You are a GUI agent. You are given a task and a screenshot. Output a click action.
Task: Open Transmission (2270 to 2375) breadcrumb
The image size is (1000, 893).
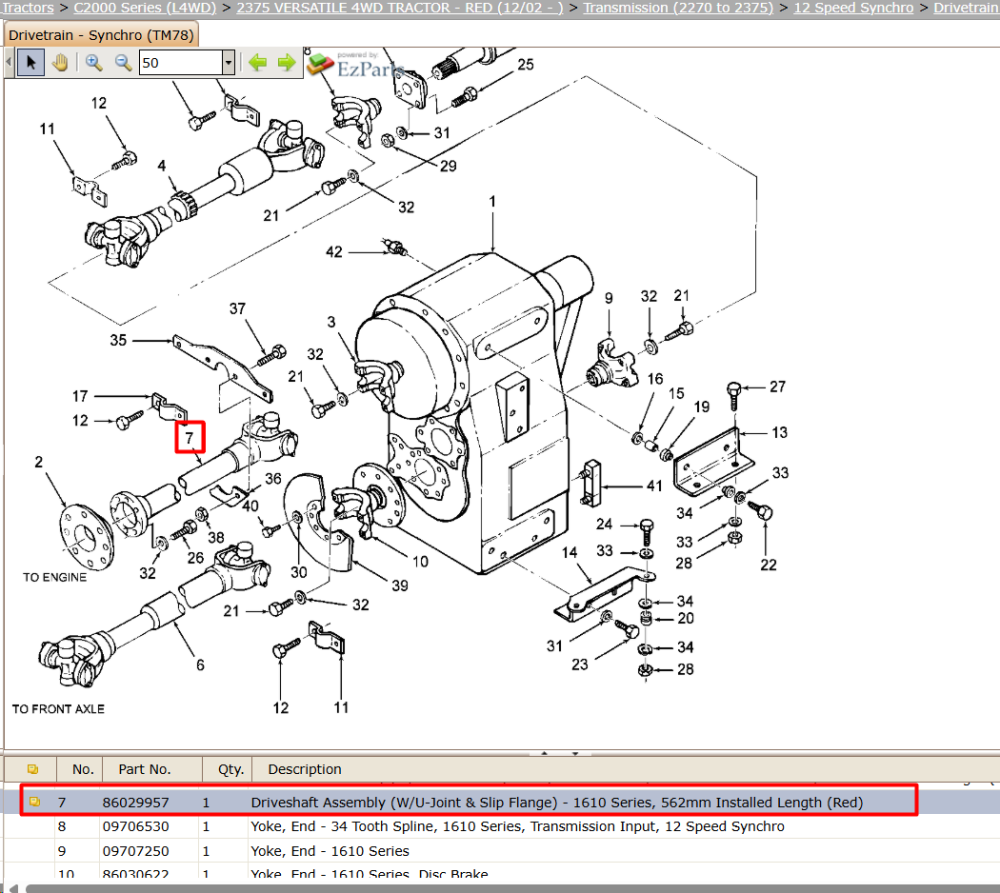coord(678,8)
